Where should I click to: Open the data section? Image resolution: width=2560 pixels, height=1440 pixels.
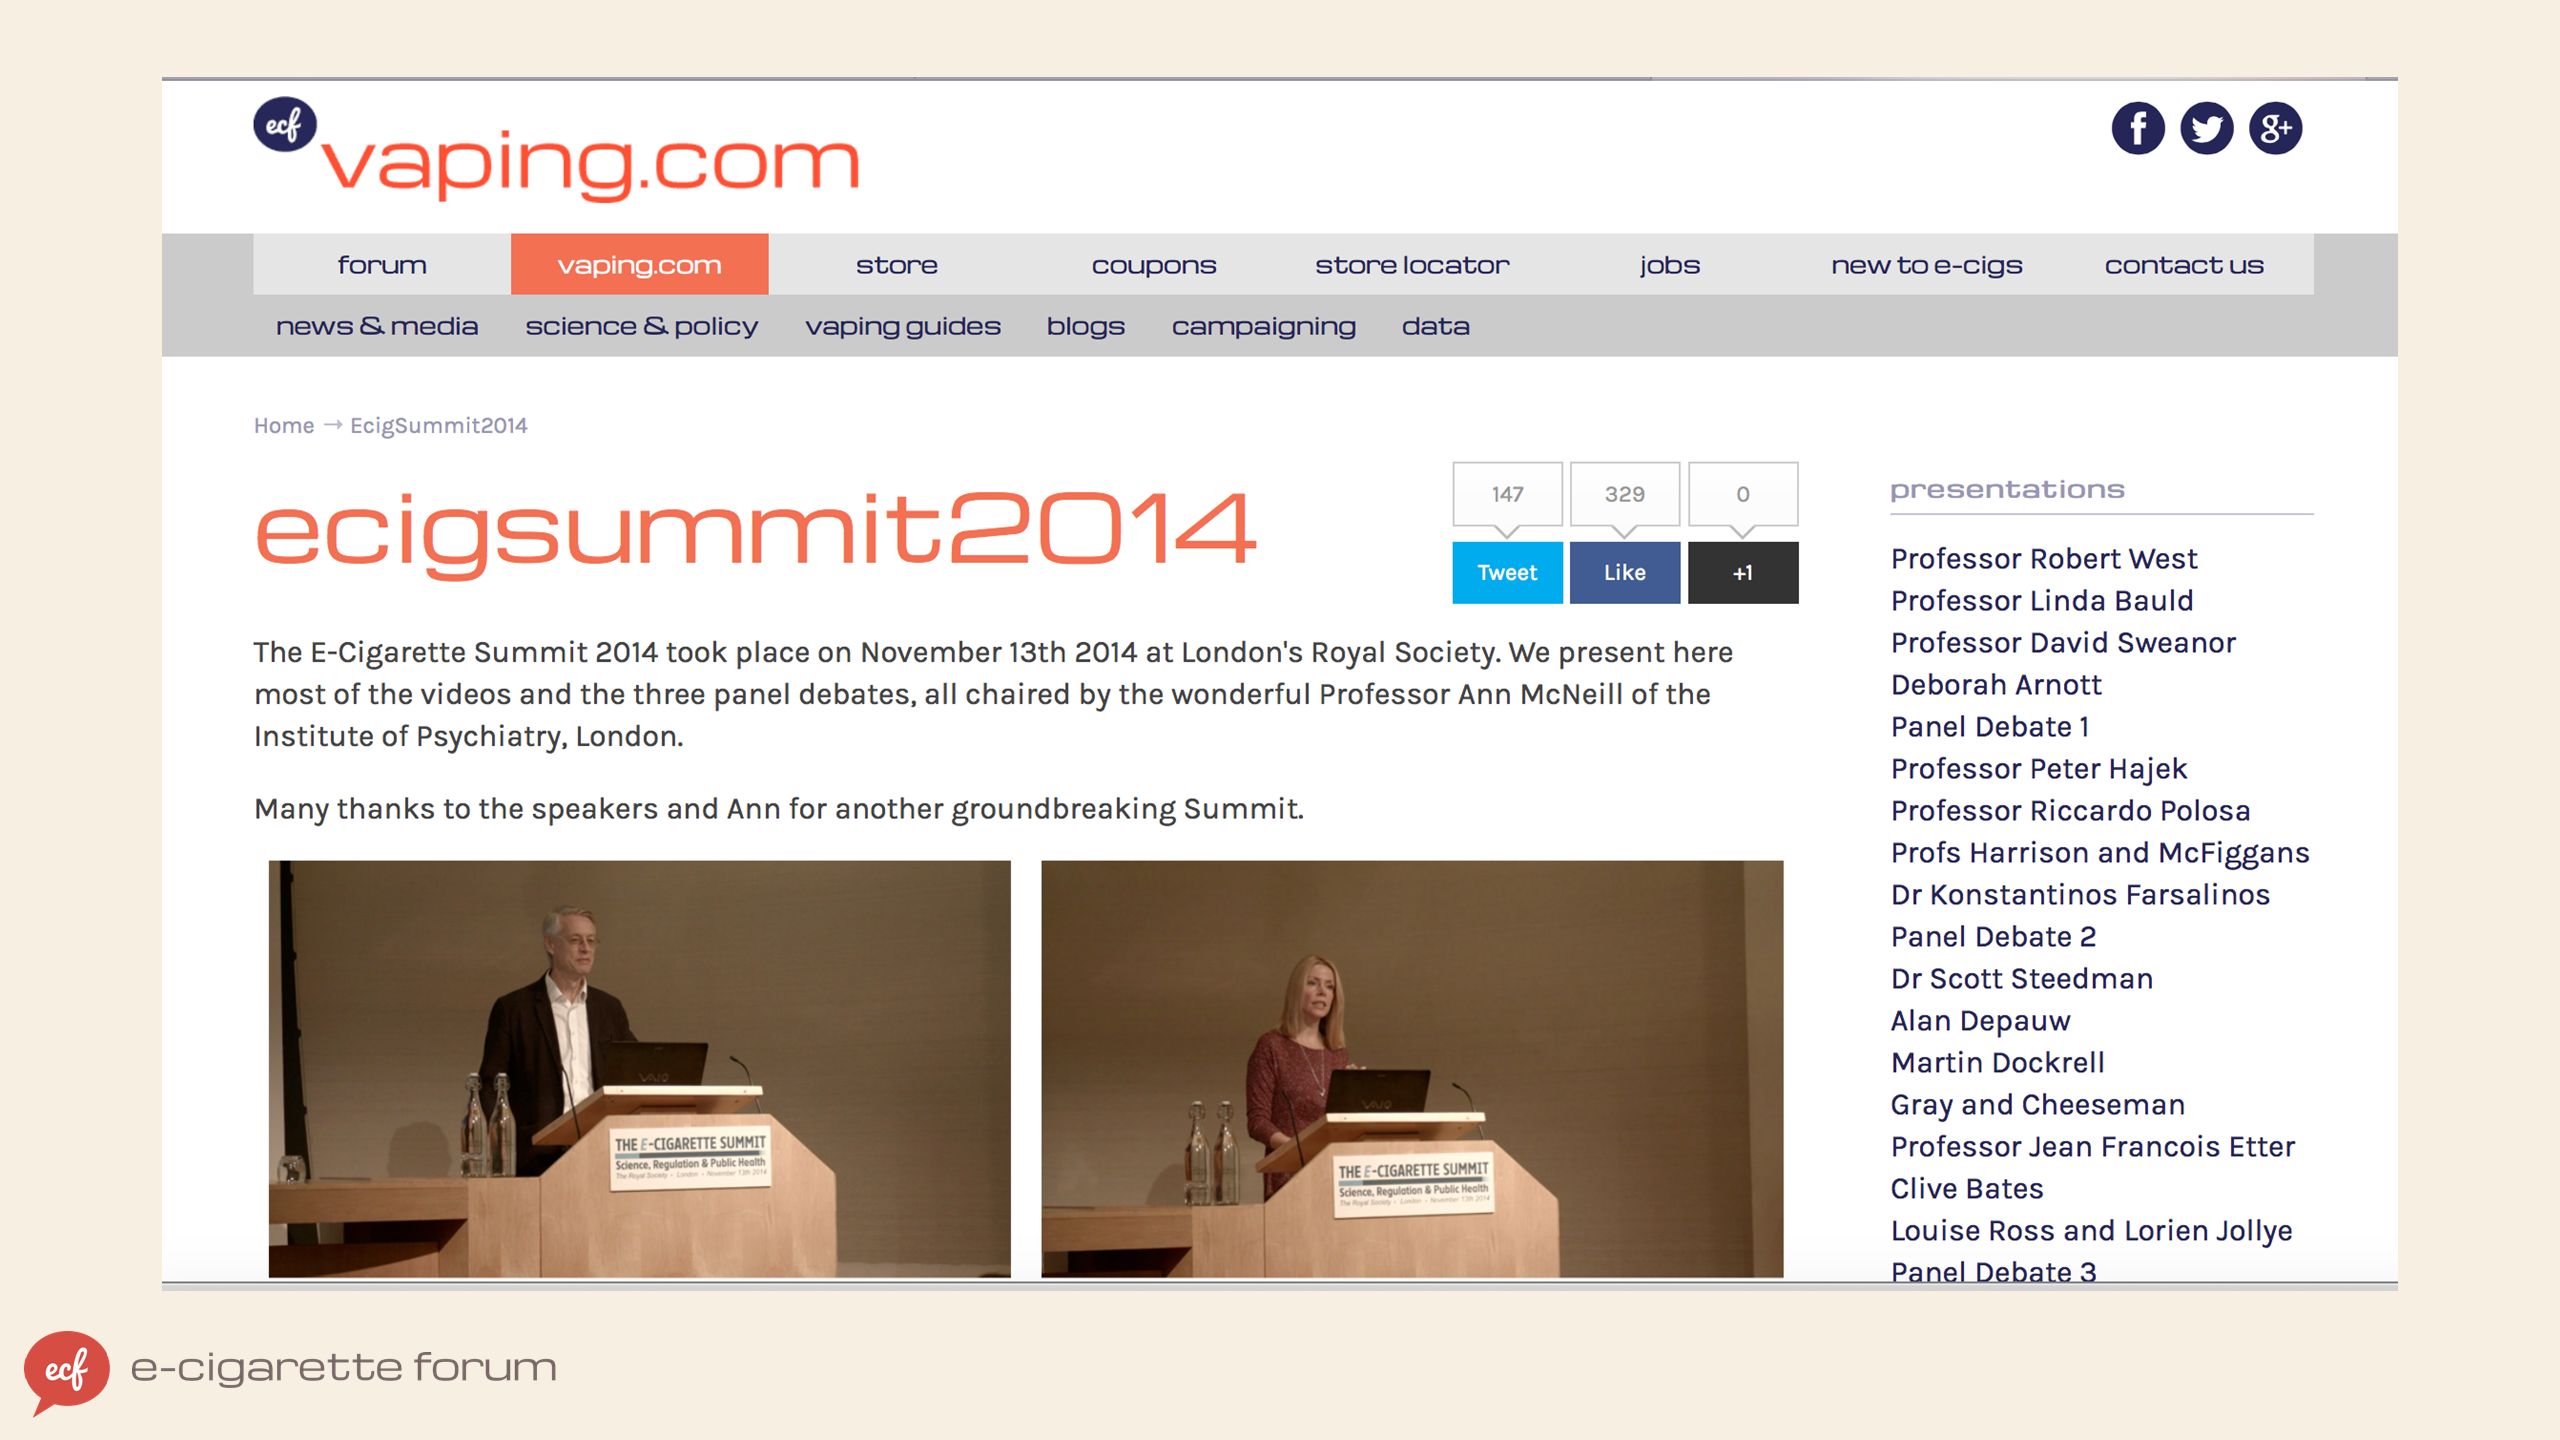point(1436,326)
